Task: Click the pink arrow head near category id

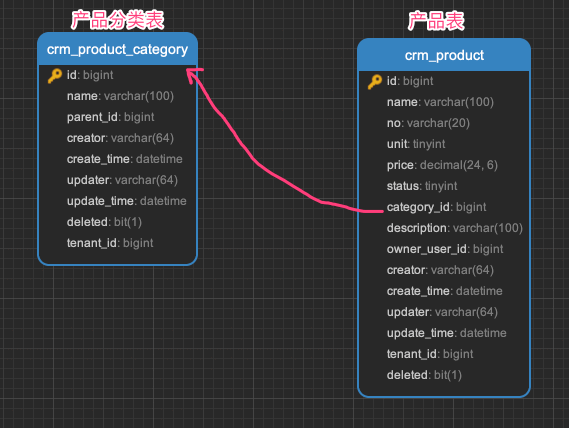Action: [x=193, y=74]
